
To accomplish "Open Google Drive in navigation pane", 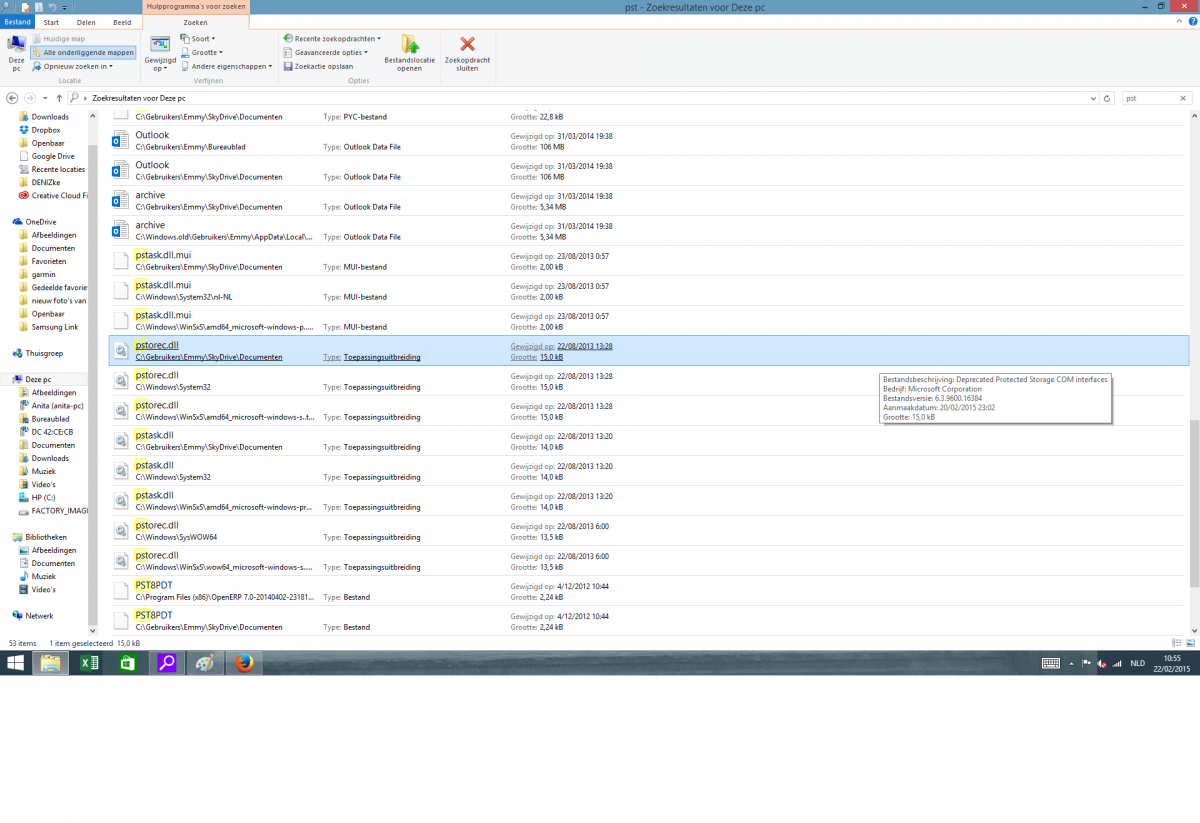I will click(53, 156).
